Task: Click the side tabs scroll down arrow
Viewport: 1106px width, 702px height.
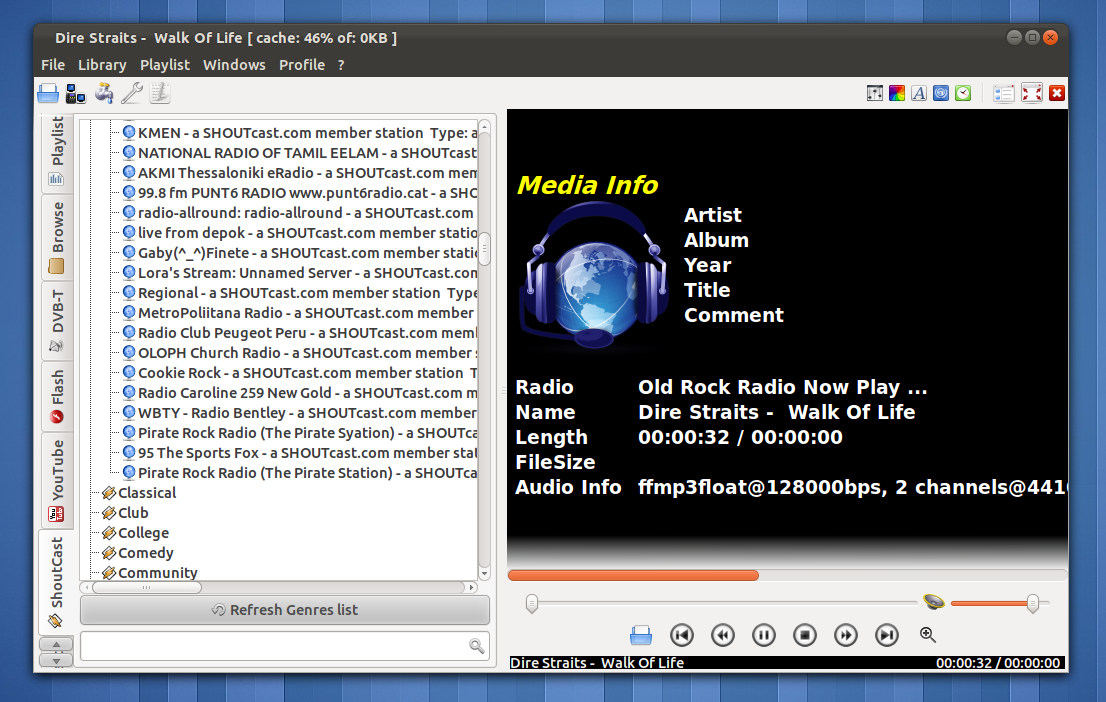Action: click(x=56, y=660)
